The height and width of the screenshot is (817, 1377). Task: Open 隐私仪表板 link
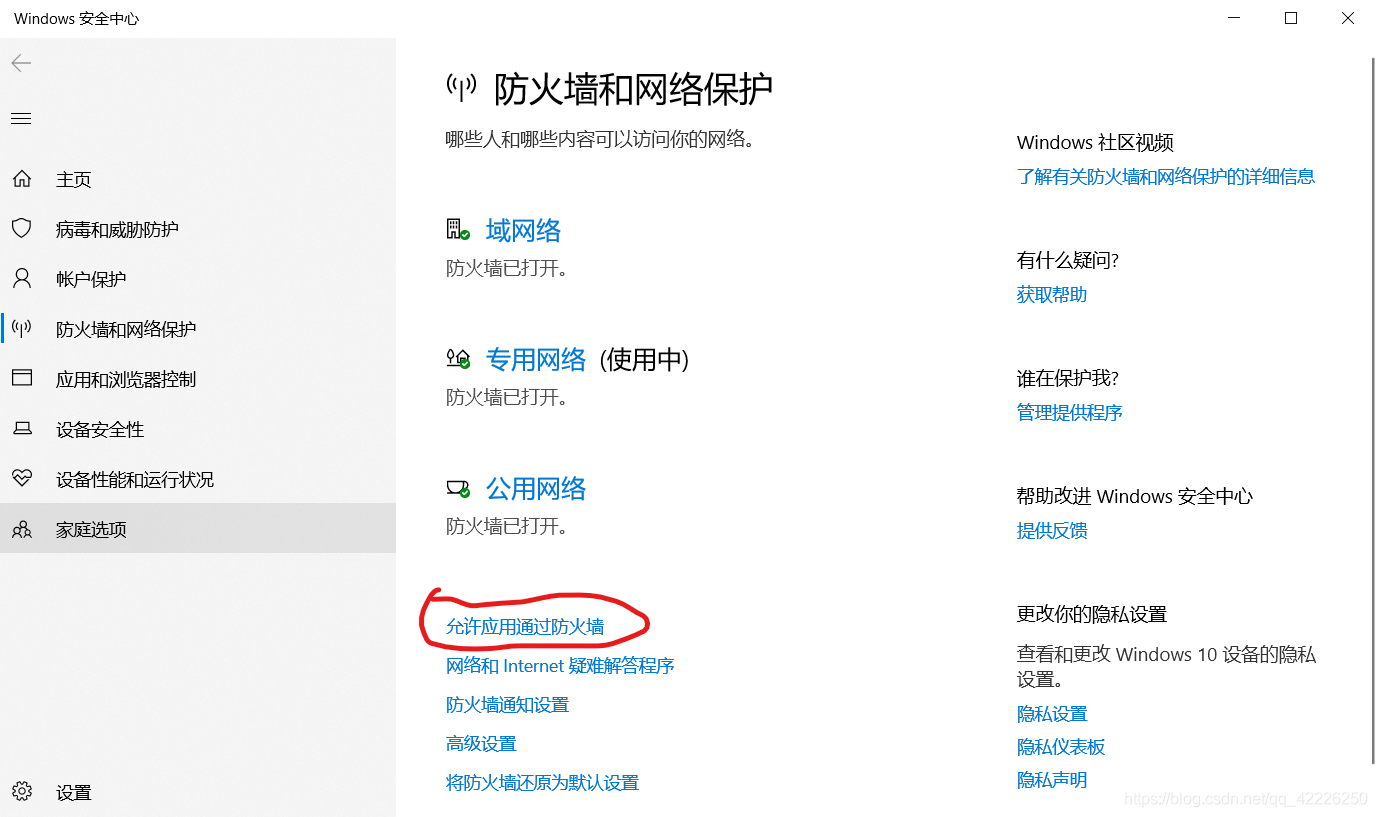tap(1061, 747)
